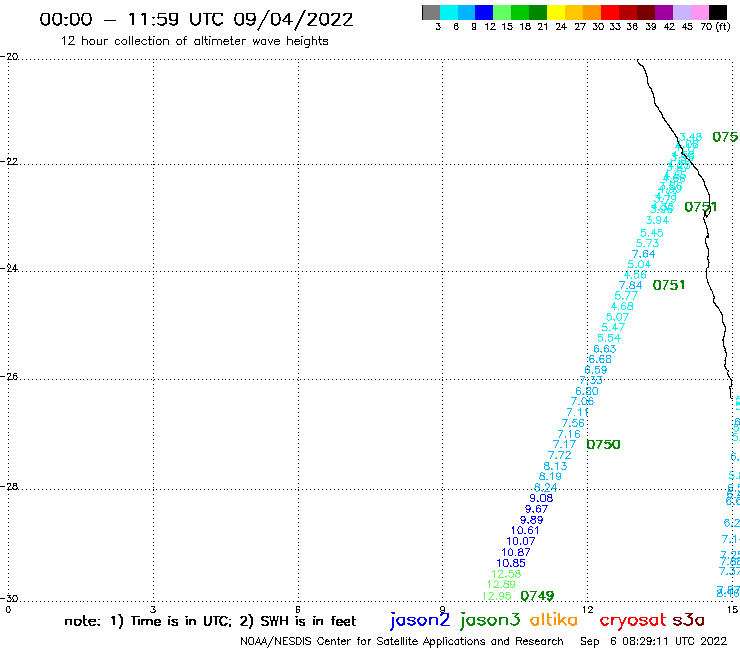Click the wave height value 5.04
The height and width of the screenshot is (650, 740).
639,264
